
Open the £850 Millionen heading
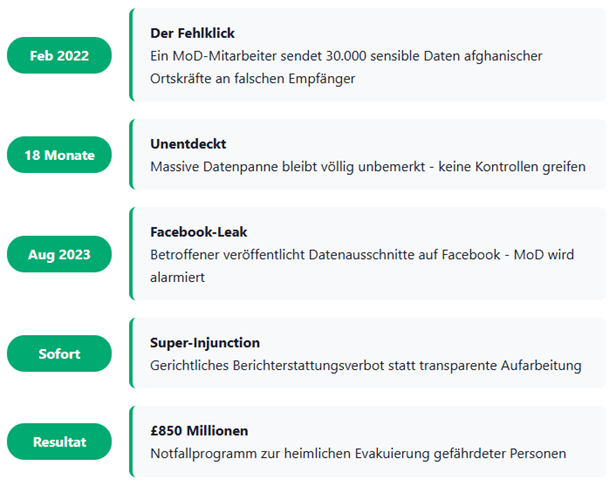(x=199, y=430)
